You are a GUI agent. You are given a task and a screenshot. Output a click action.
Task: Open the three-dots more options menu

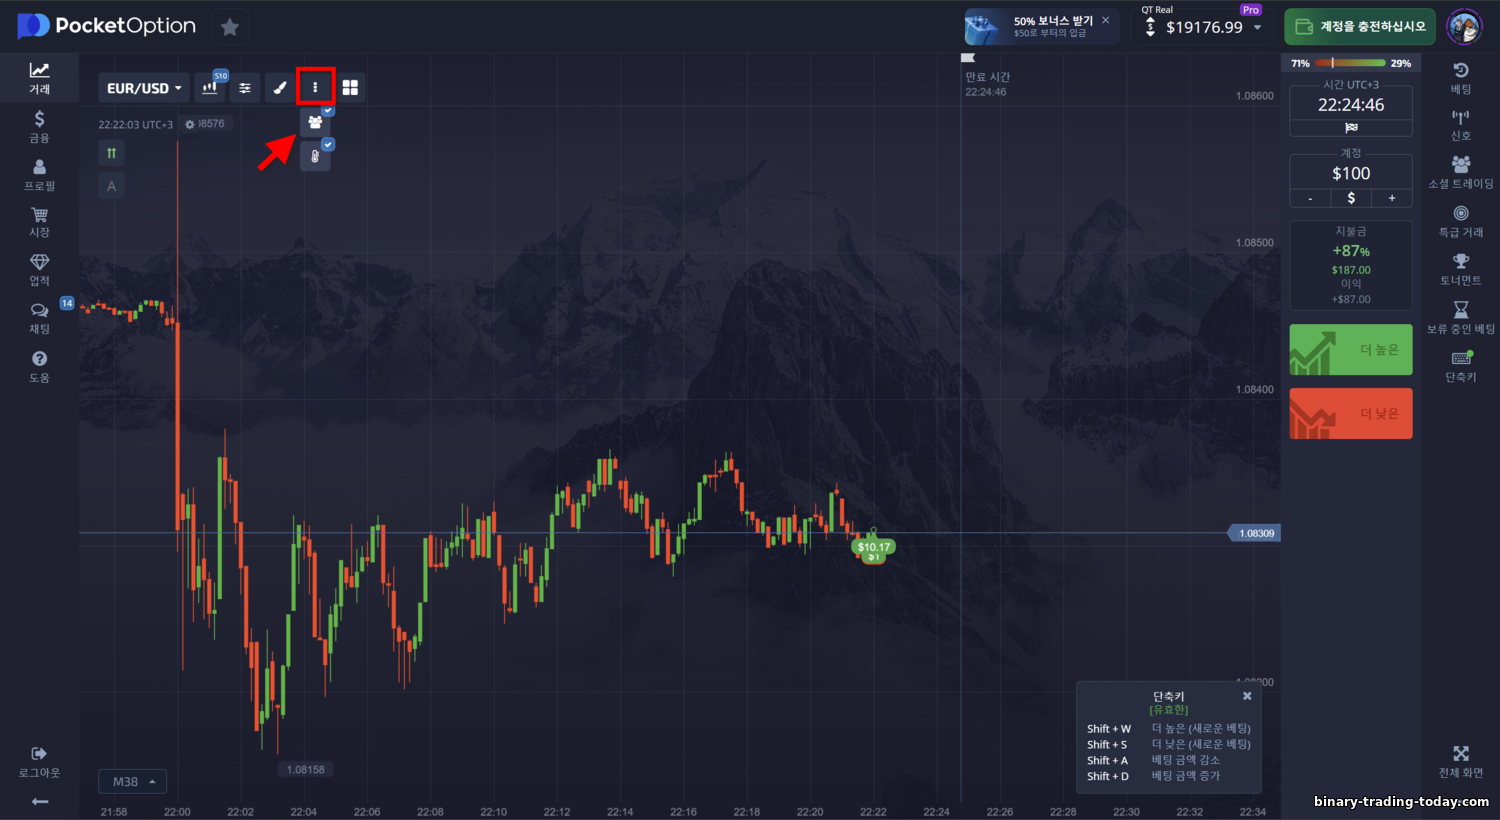[x=315, y=87]
